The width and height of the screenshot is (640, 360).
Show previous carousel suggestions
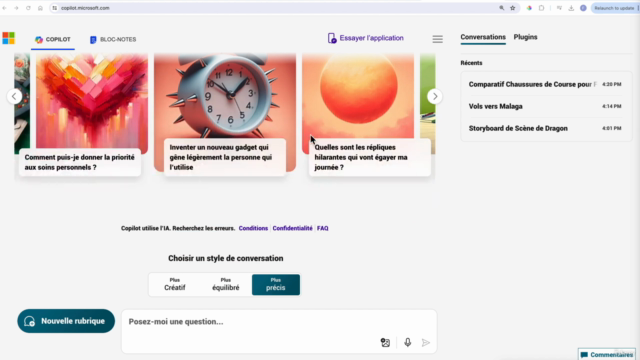14,96
